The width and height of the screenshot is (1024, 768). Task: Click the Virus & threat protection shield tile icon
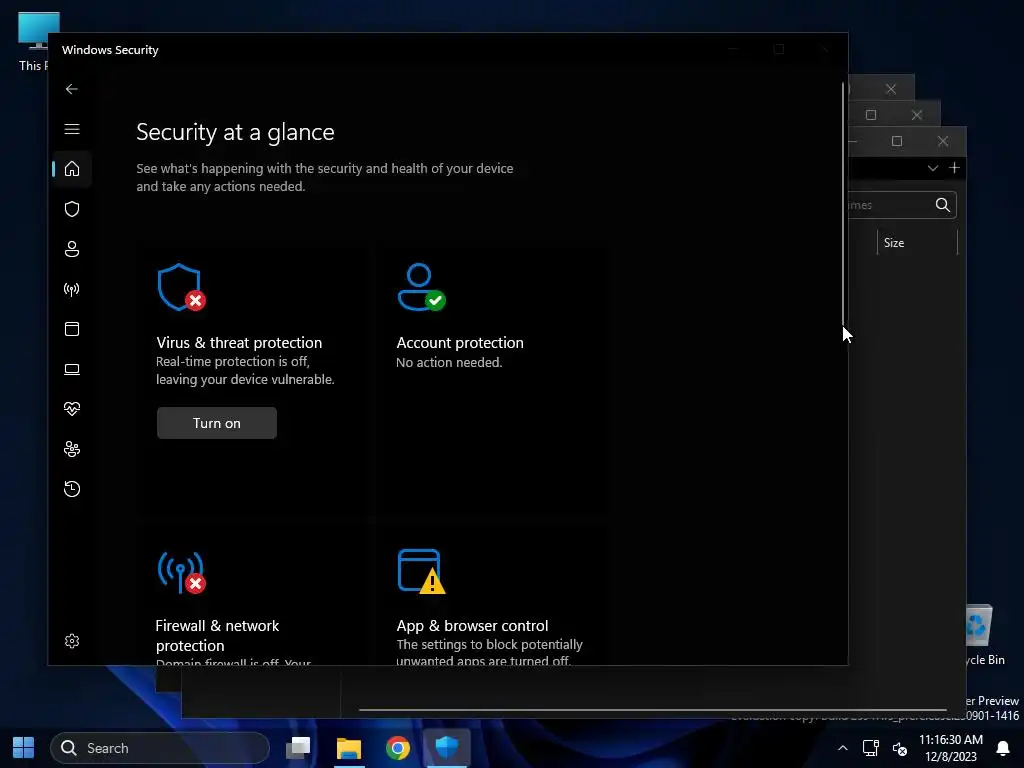[181, 287]
